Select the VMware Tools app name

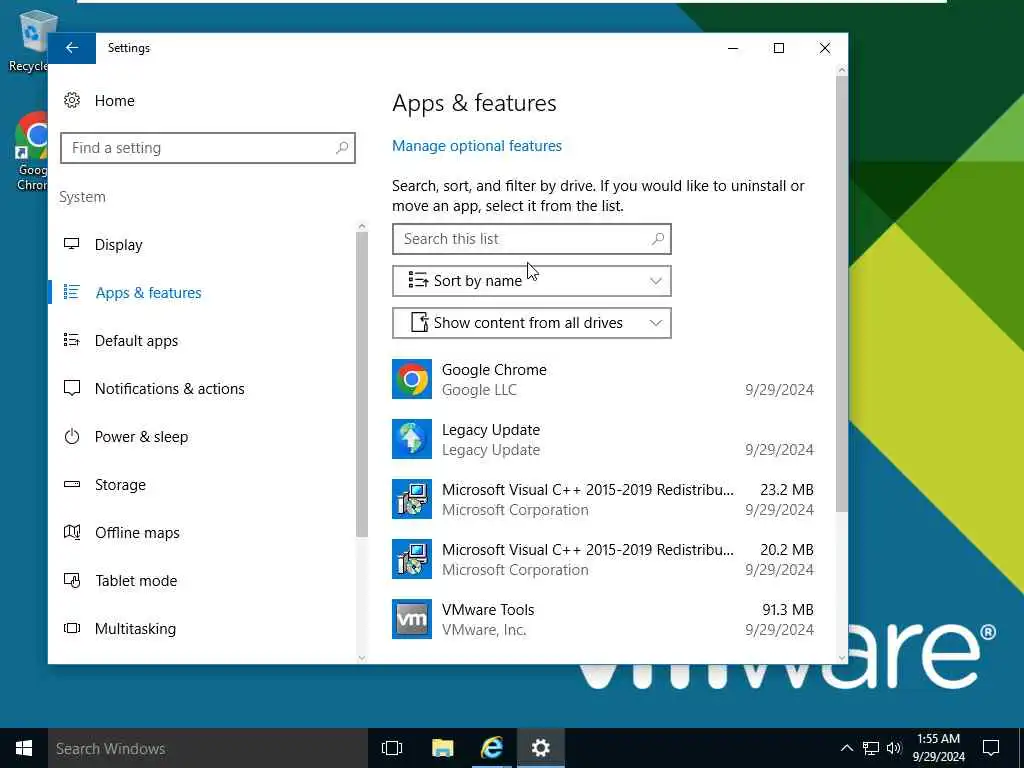click(x=488, y=609)
